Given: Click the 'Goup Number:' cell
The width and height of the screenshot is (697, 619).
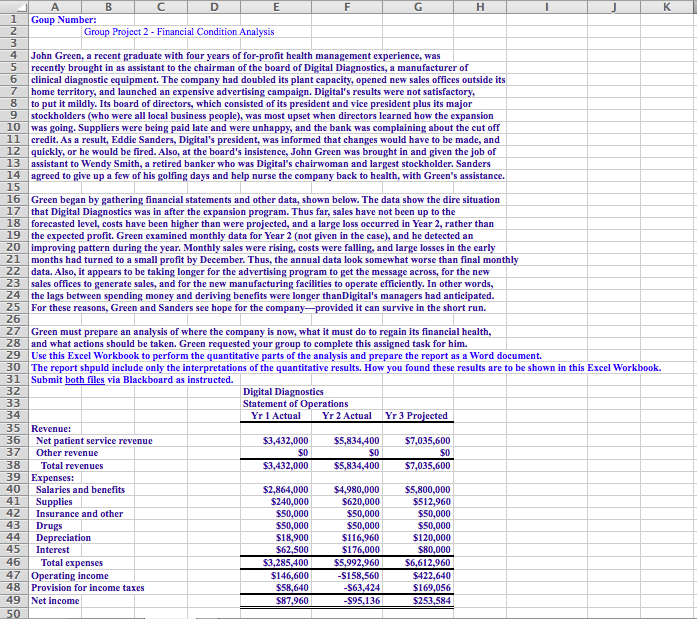Looking at the screenshot, I should pos(64,20).
